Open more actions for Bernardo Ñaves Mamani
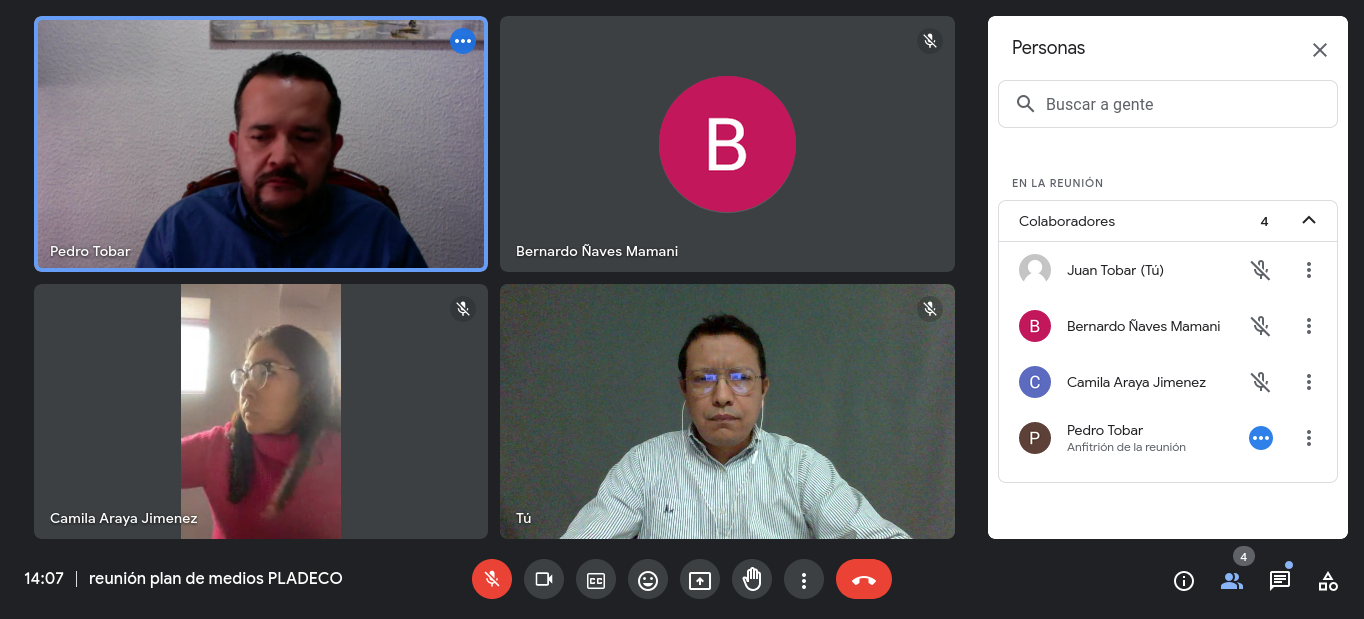This screenshot has height=619, width=1364. (x=1309, y=326)
